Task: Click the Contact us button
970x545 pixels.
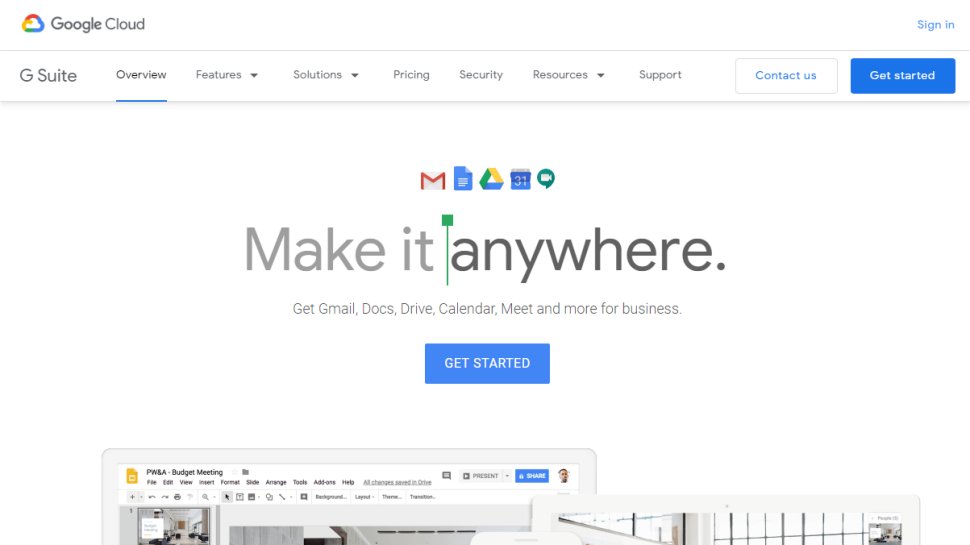Action: point(786,75)
